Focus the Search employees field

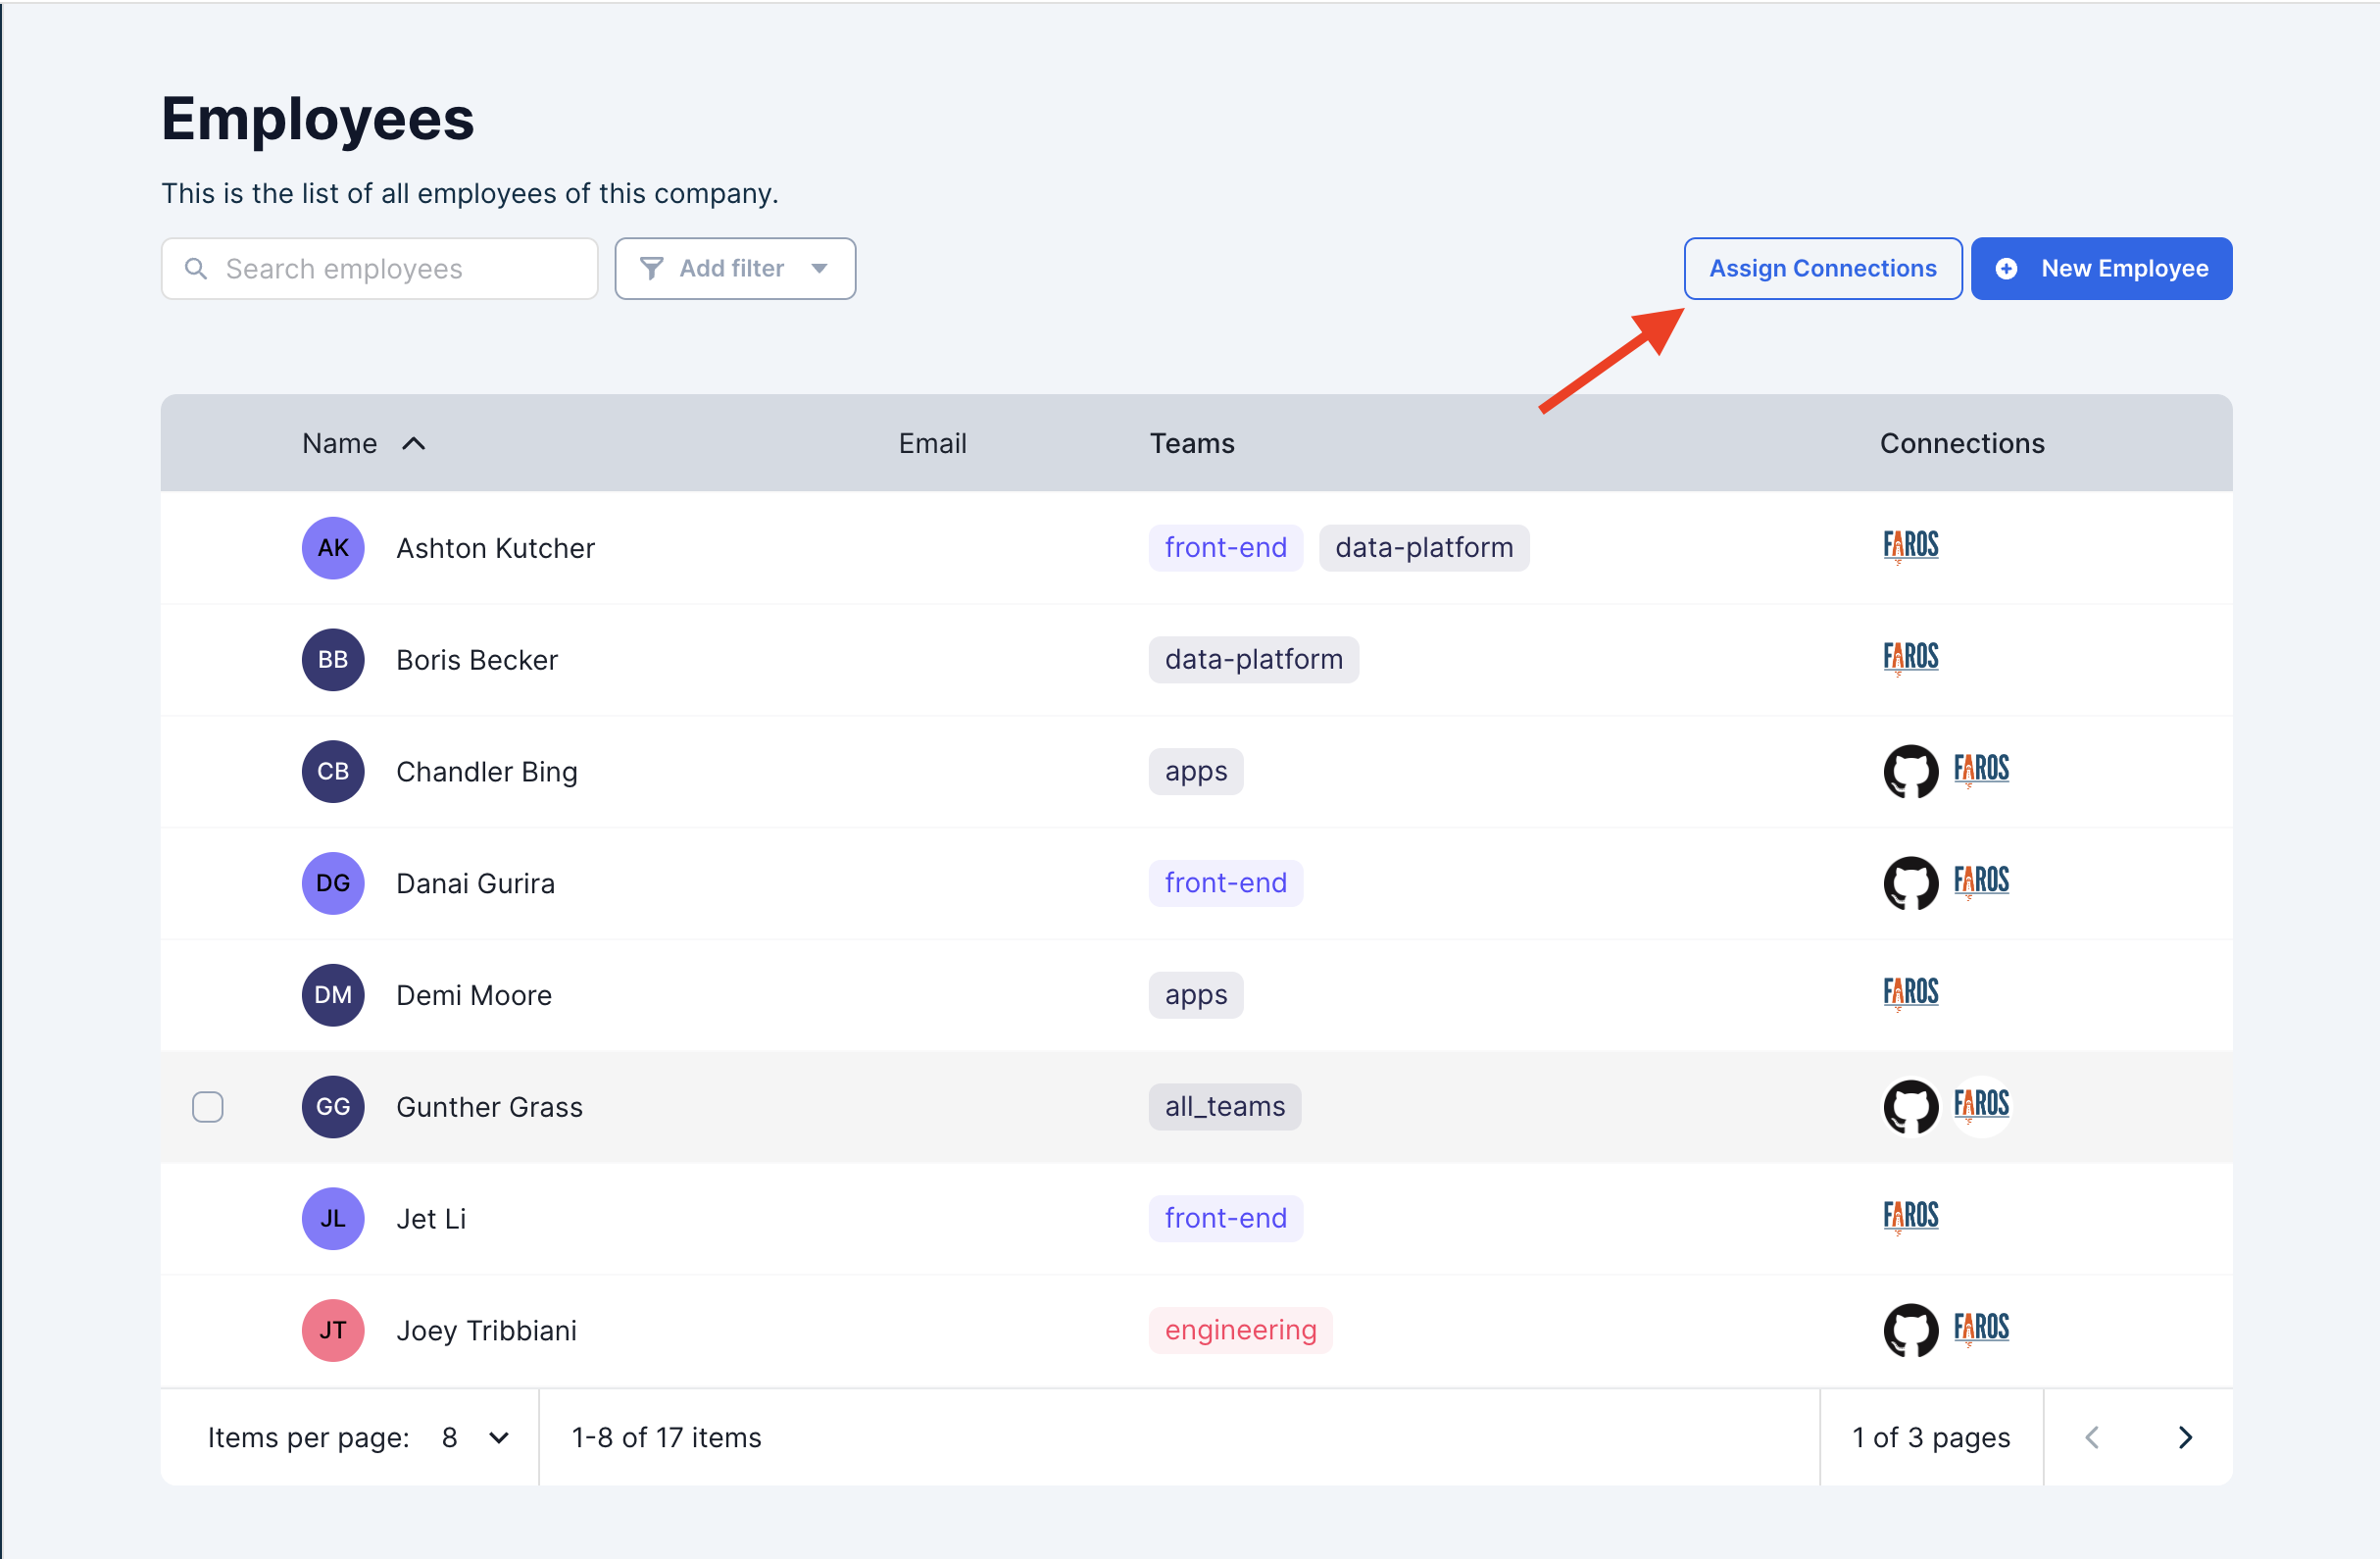(380, 268)
